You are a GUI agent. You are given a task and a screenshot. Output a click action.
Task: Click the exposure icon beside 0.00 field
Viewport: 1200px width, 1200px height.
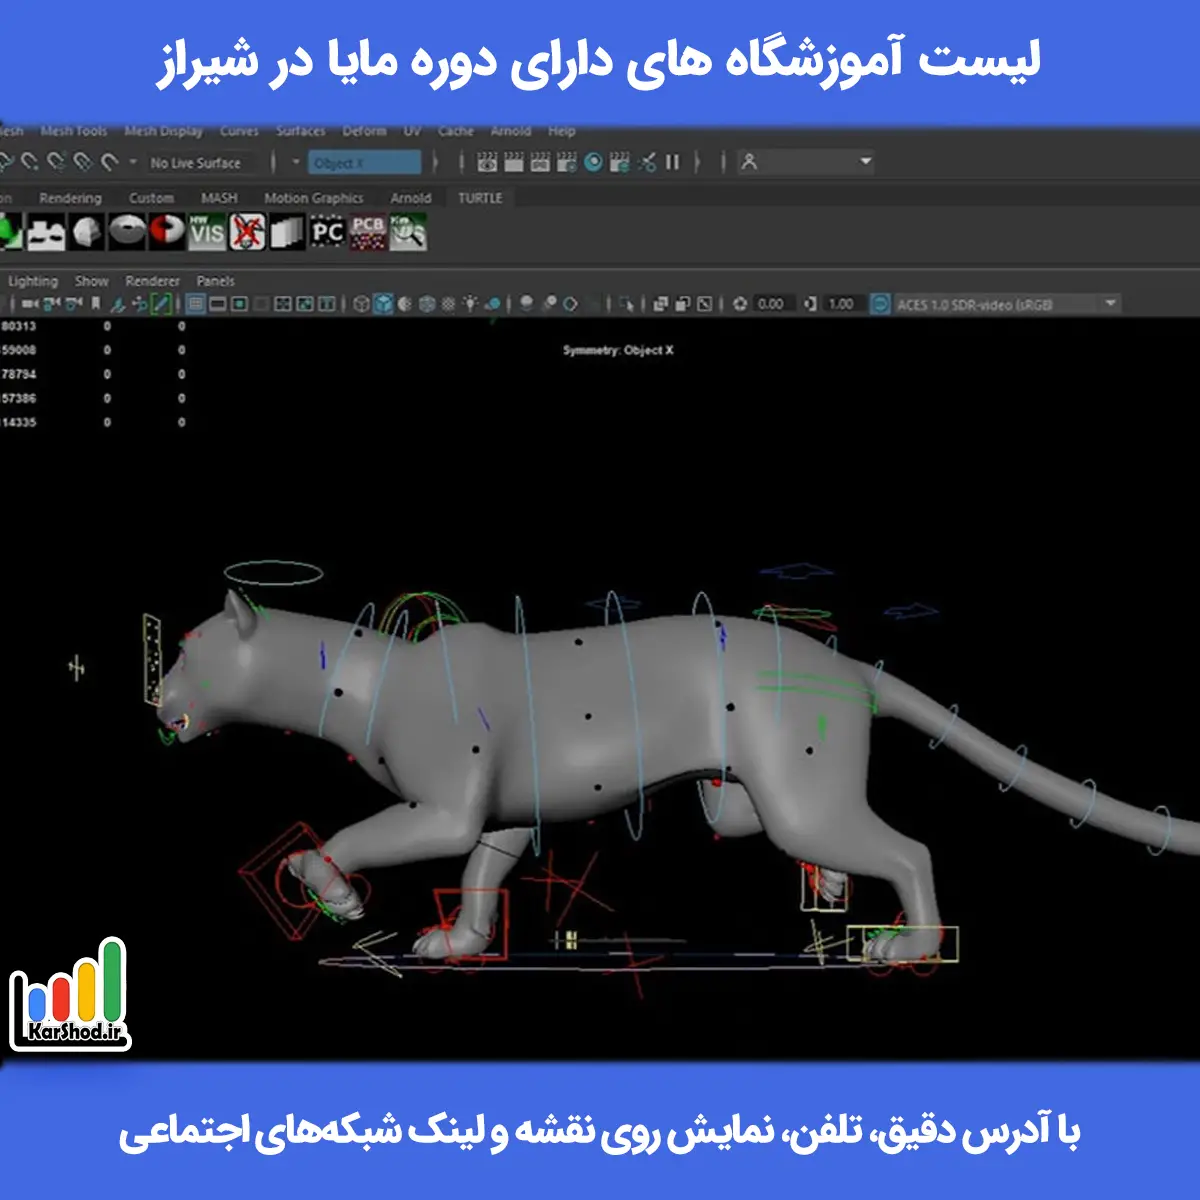click(x=740, y=304)
